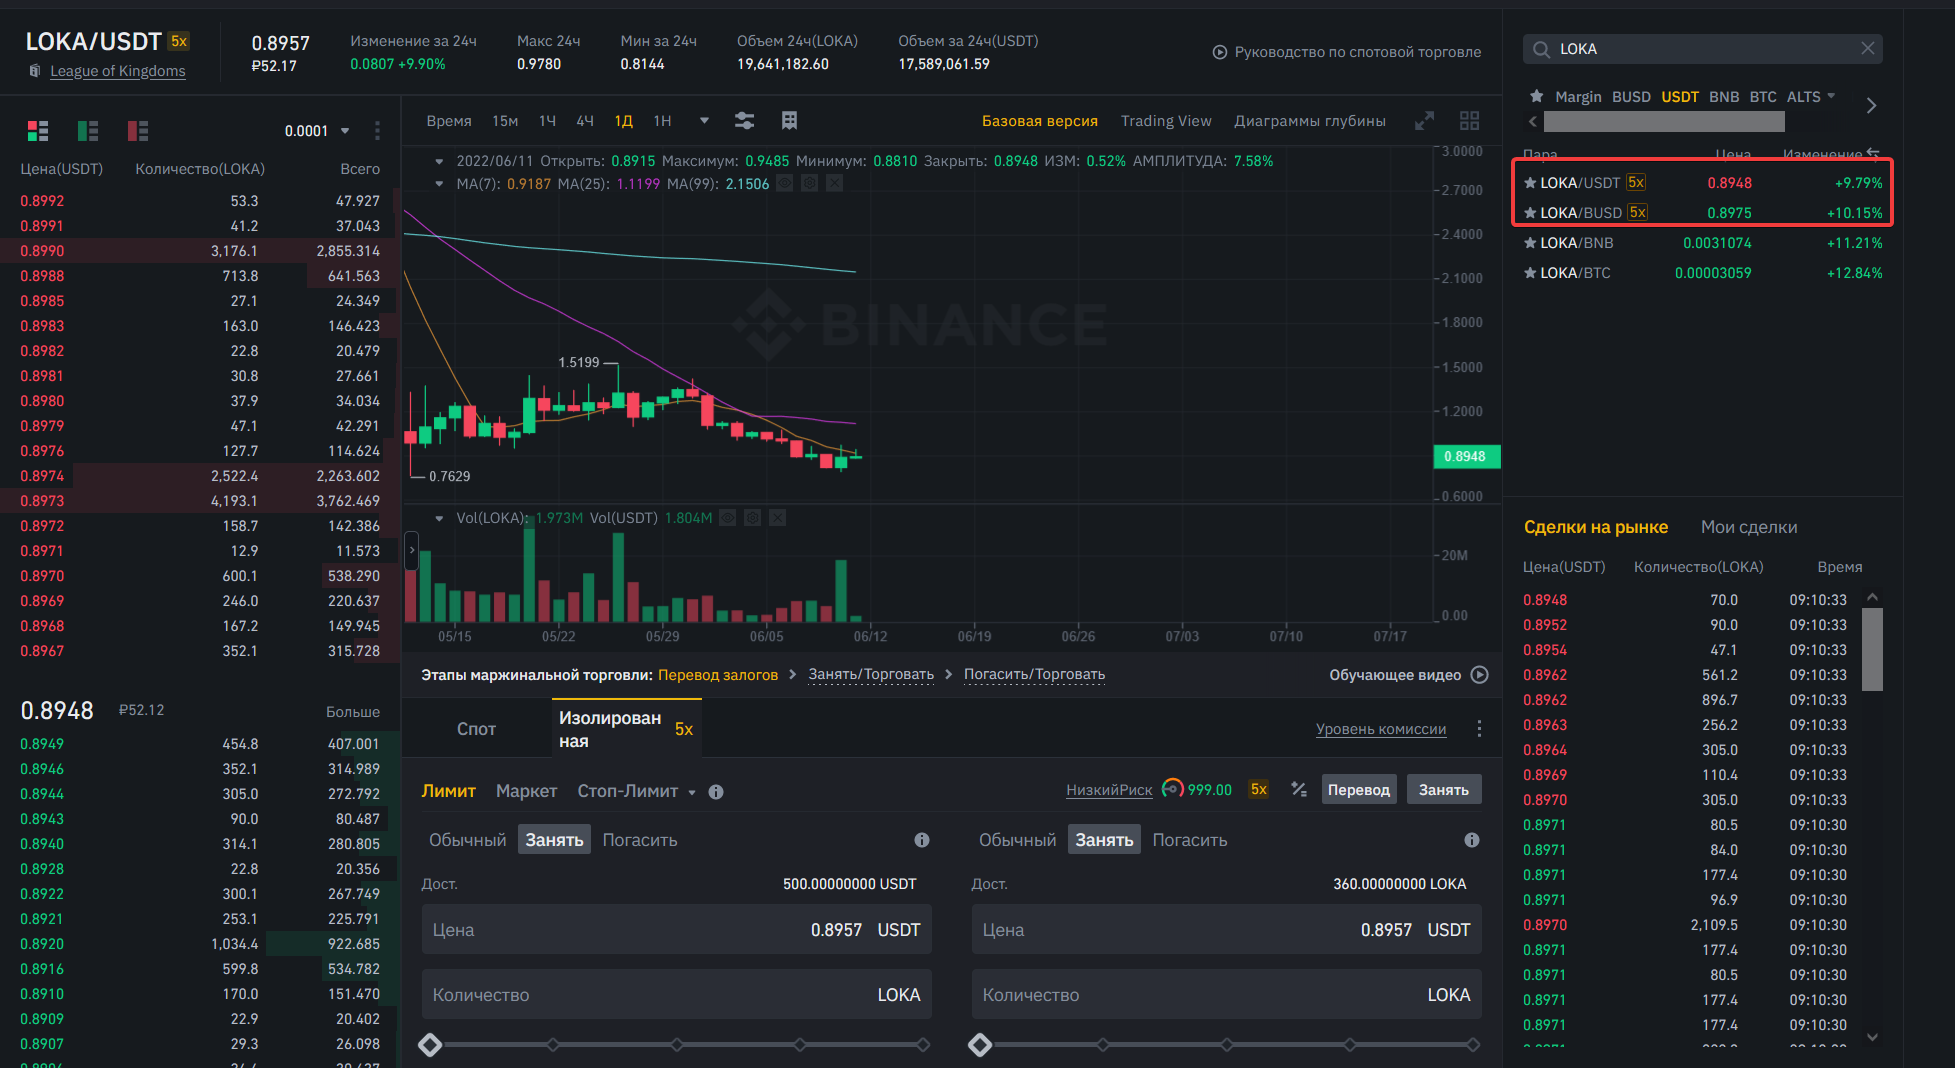
Task: Open the Мои сделки tab
Action: 1749,527
